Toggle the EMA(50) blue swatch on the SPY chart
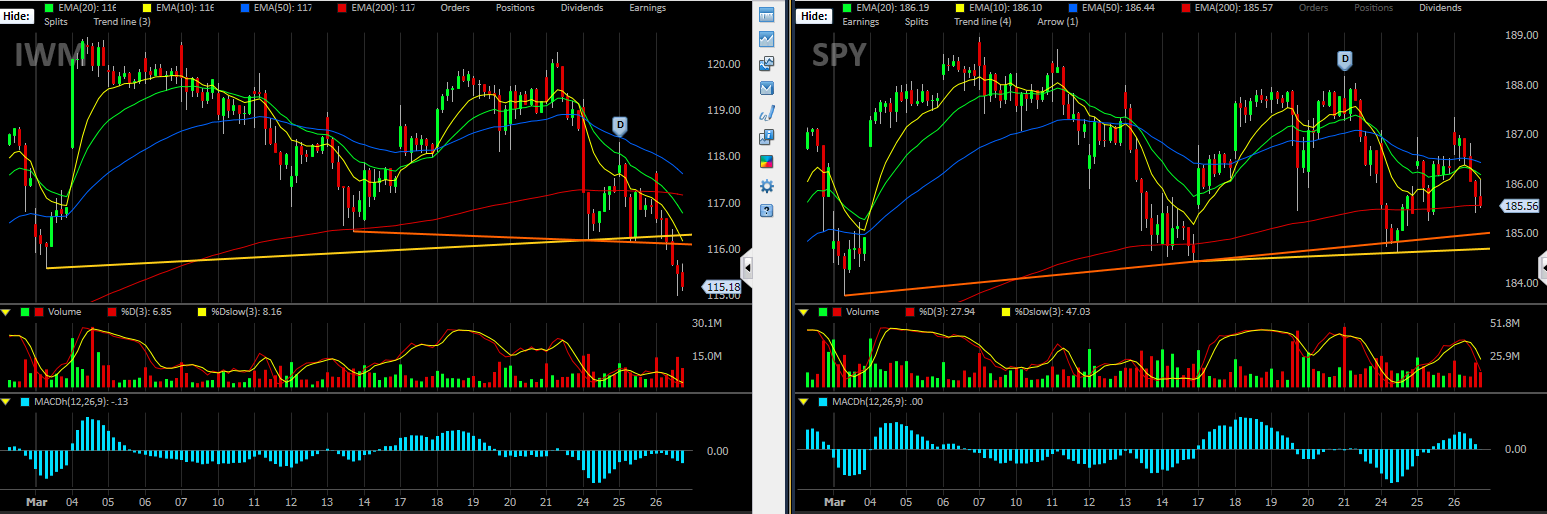Image resolution: width=1547 pixels, height=514 pixels. (x=1071, y=8)
